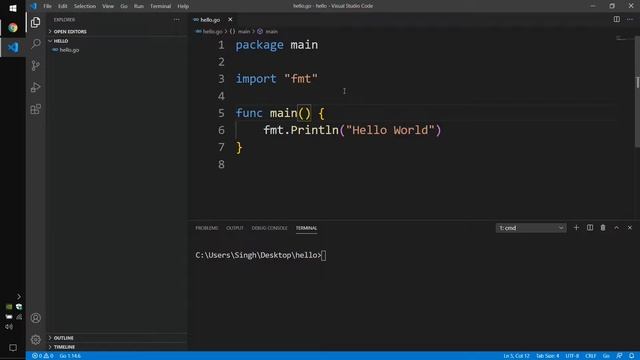Open the Action Center notification icon
The height and width of the screenshot is (360, 640).
point(13,348)
